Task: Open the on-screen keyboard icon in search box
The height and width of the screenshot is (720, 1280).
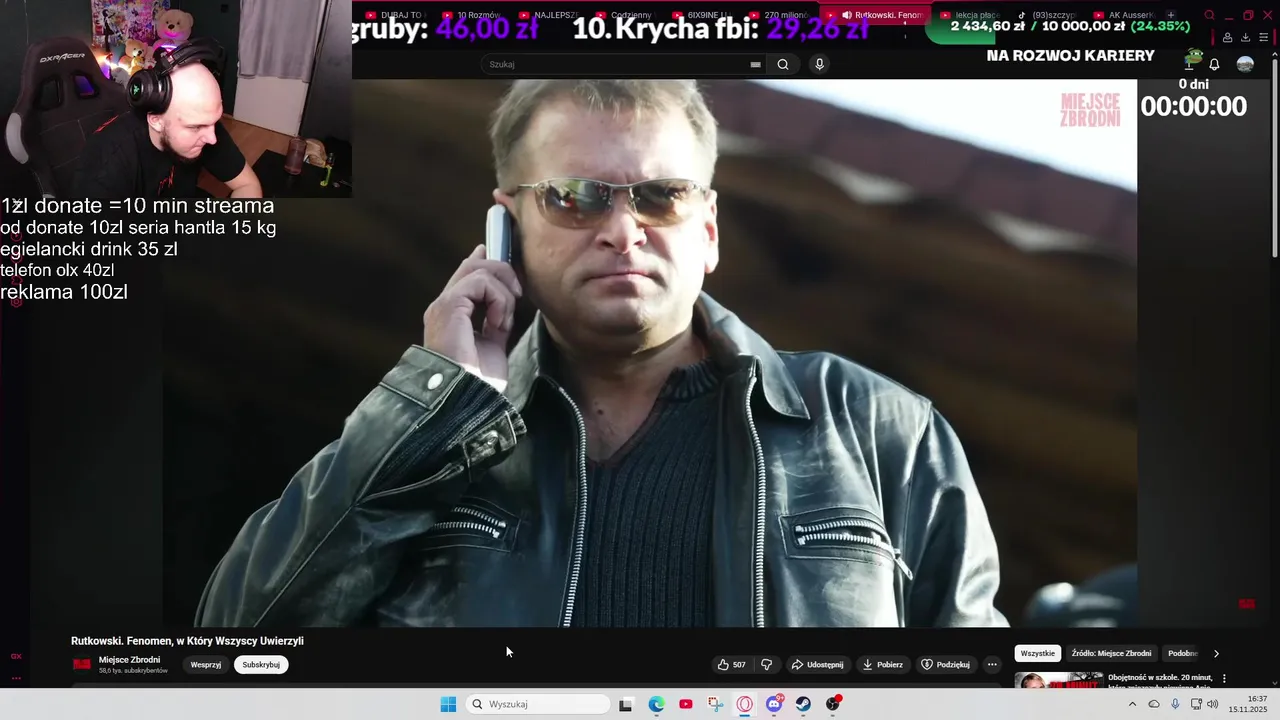Action: click(x=755, y=64)
